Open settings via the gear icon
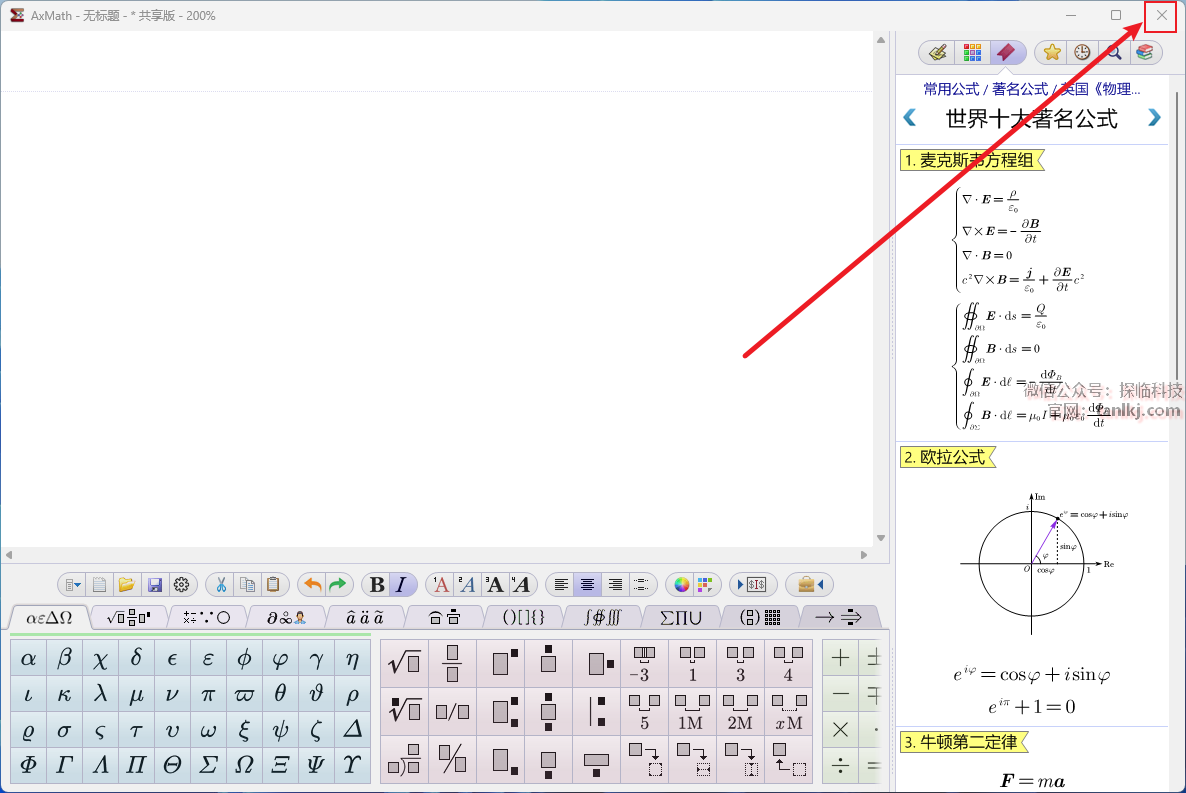The image size is (1186, 793). (x=181, y=585)
